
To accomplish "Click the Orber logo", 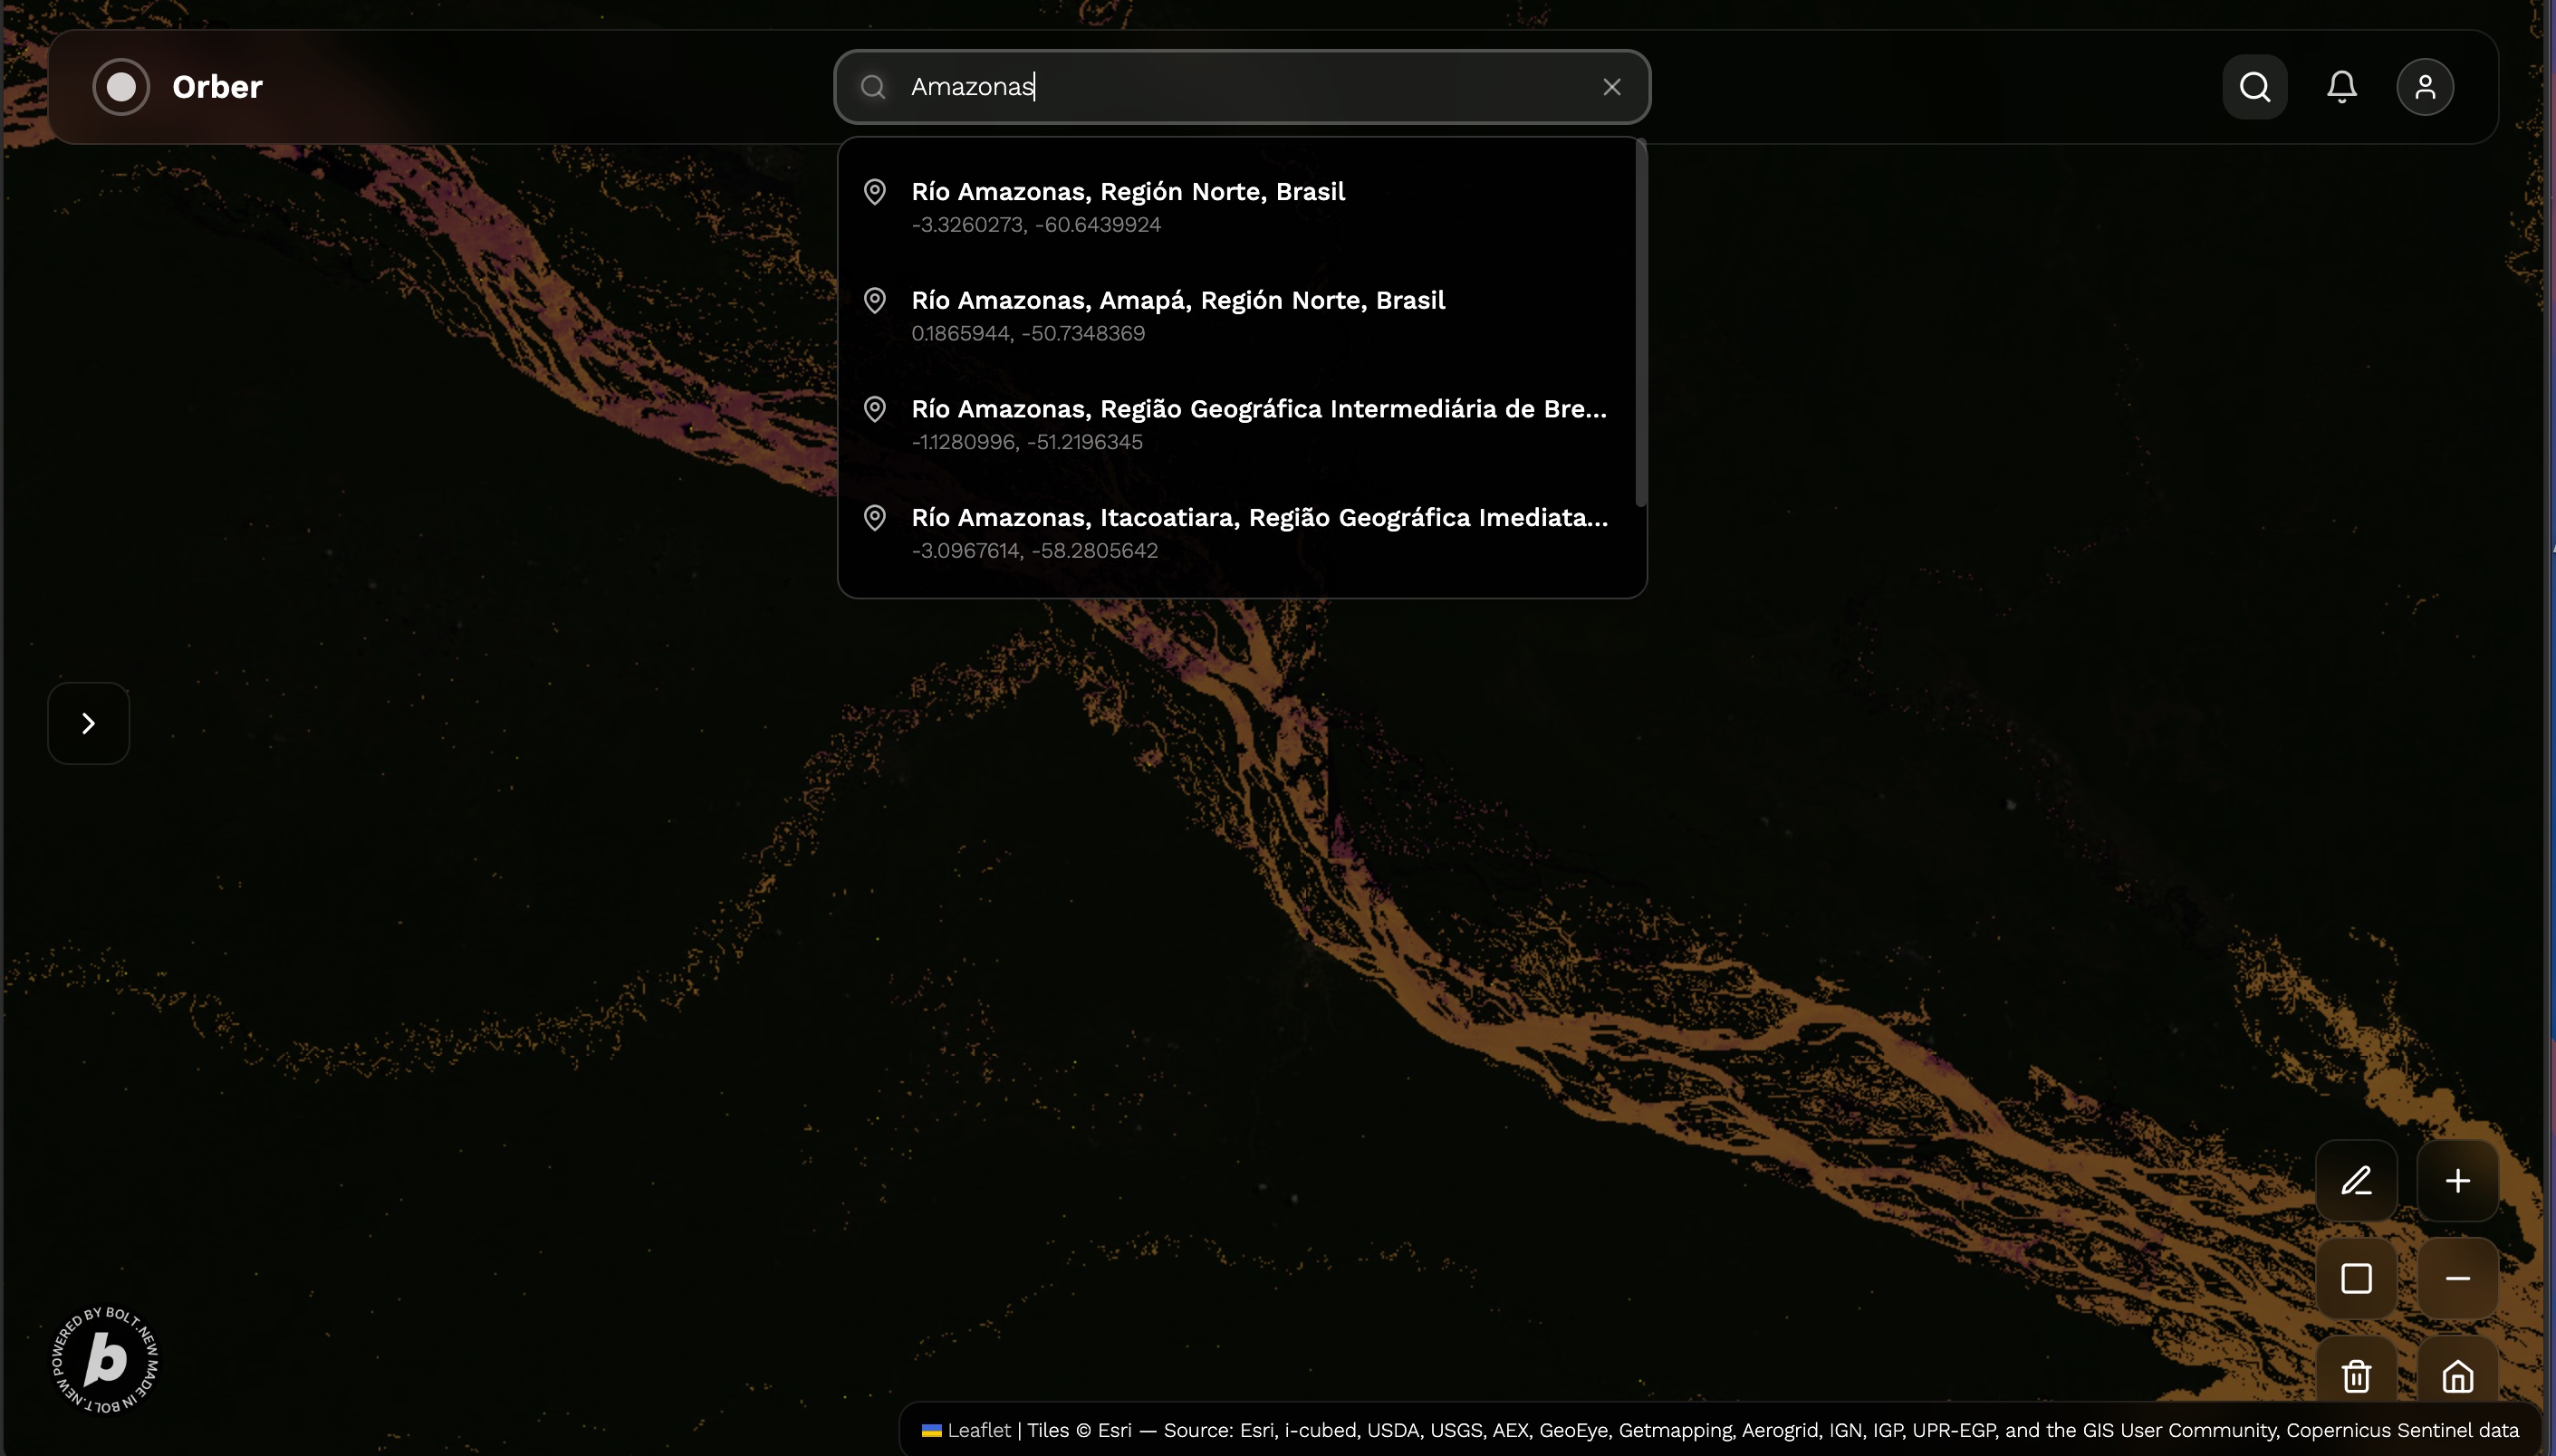I will click(178, 87).
